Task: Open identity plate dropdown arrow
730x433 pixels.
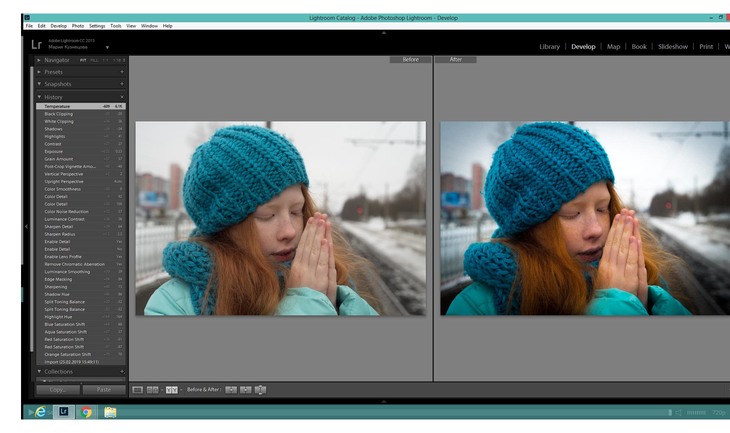Action: pyautogui.click(x=107, y=47)
